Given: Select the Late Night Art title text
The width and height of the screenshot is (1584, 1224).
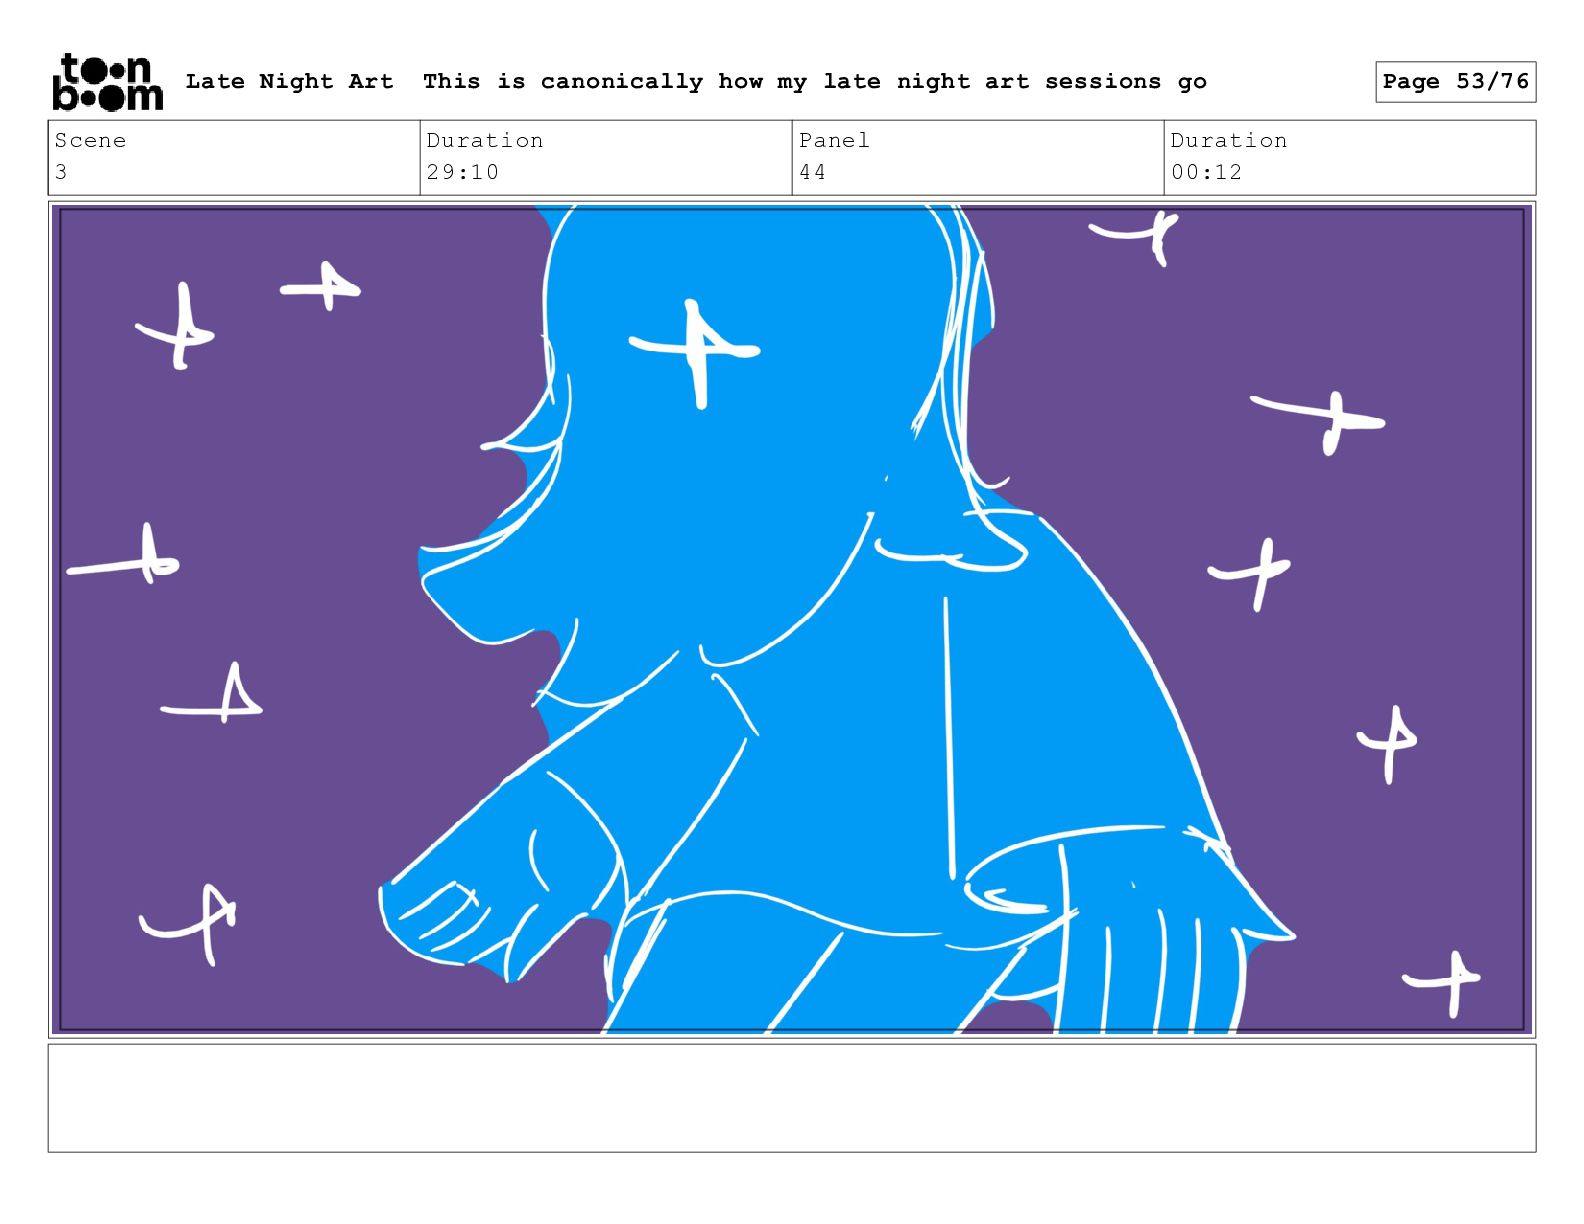Looking at the screenshot, I should coord(289,81).
